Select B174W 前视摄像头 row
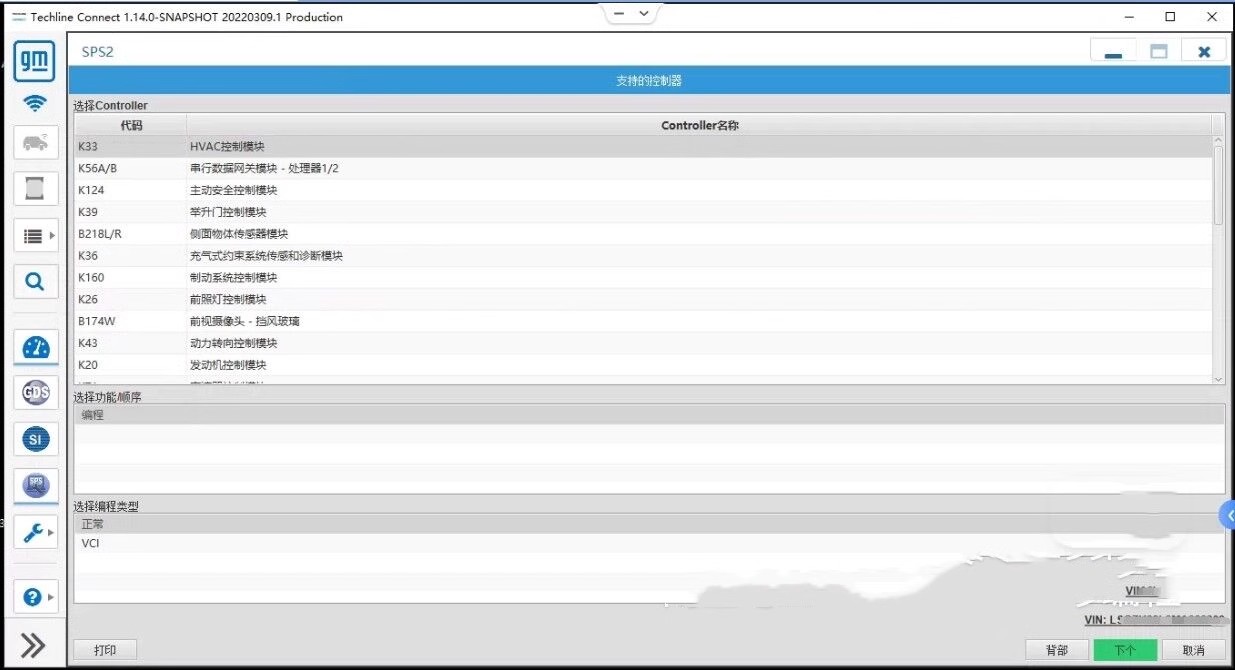 click(x=643, y=321)
